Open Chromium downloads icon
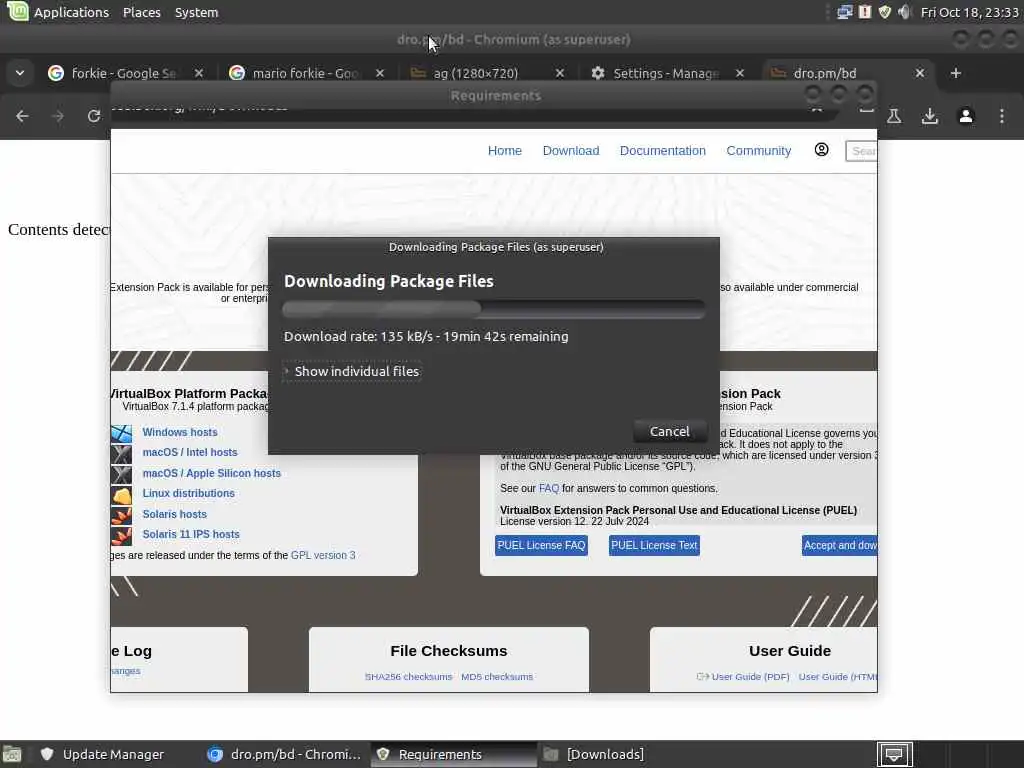The width and height of the screenshot is (1024, 768). pos(930,116)
